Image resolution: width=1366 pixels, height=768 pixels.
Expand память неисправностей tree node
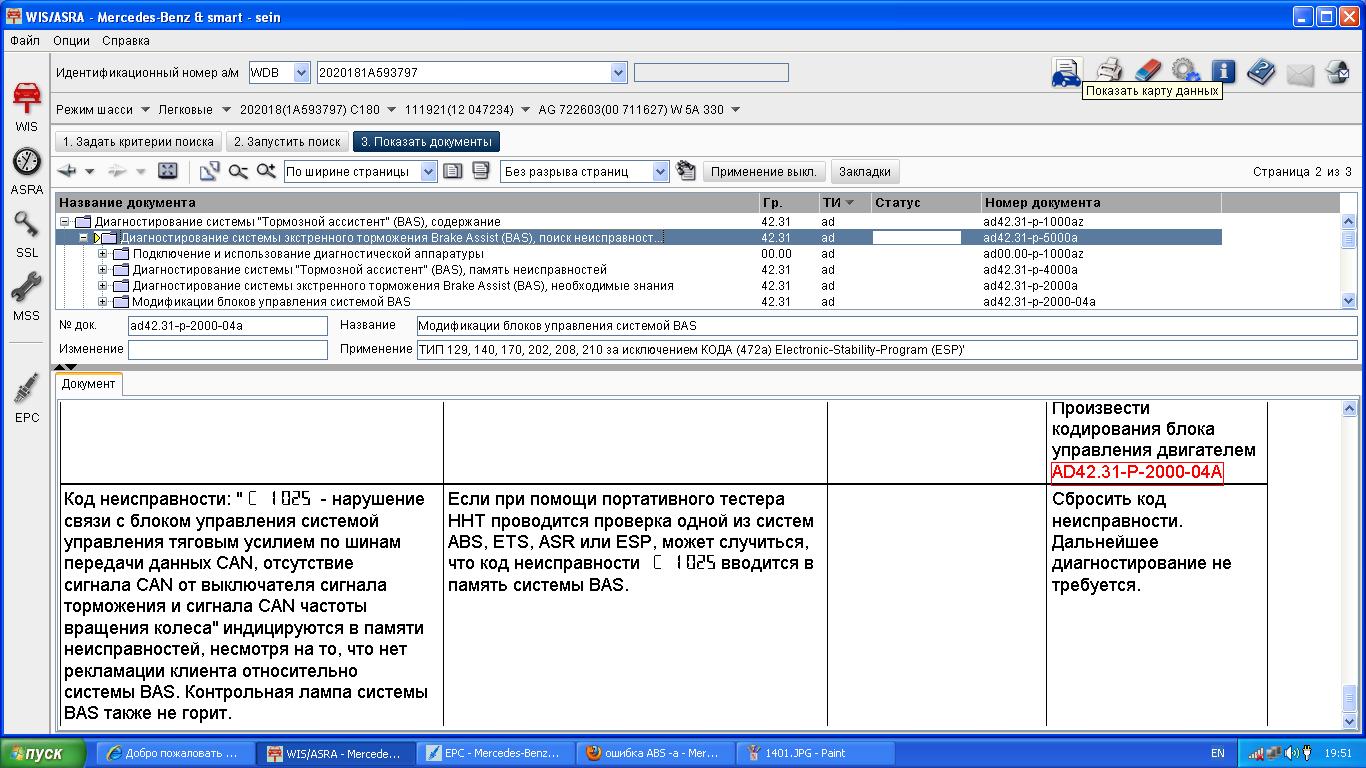[103, 270]
